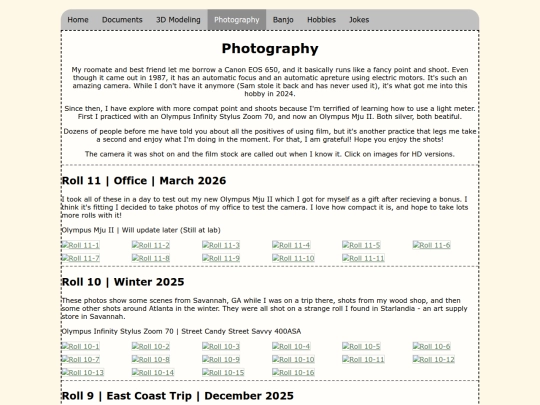This screenshot has height=405, width=540.
Task: Select the Roll 11-8 thumbnail
Action: [151, 258]
